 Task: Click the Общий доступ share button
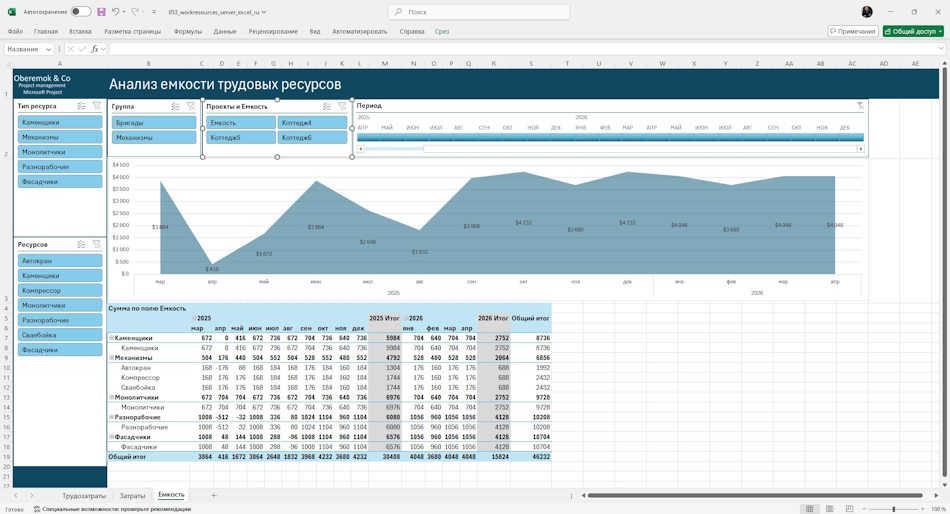point(913,31)
